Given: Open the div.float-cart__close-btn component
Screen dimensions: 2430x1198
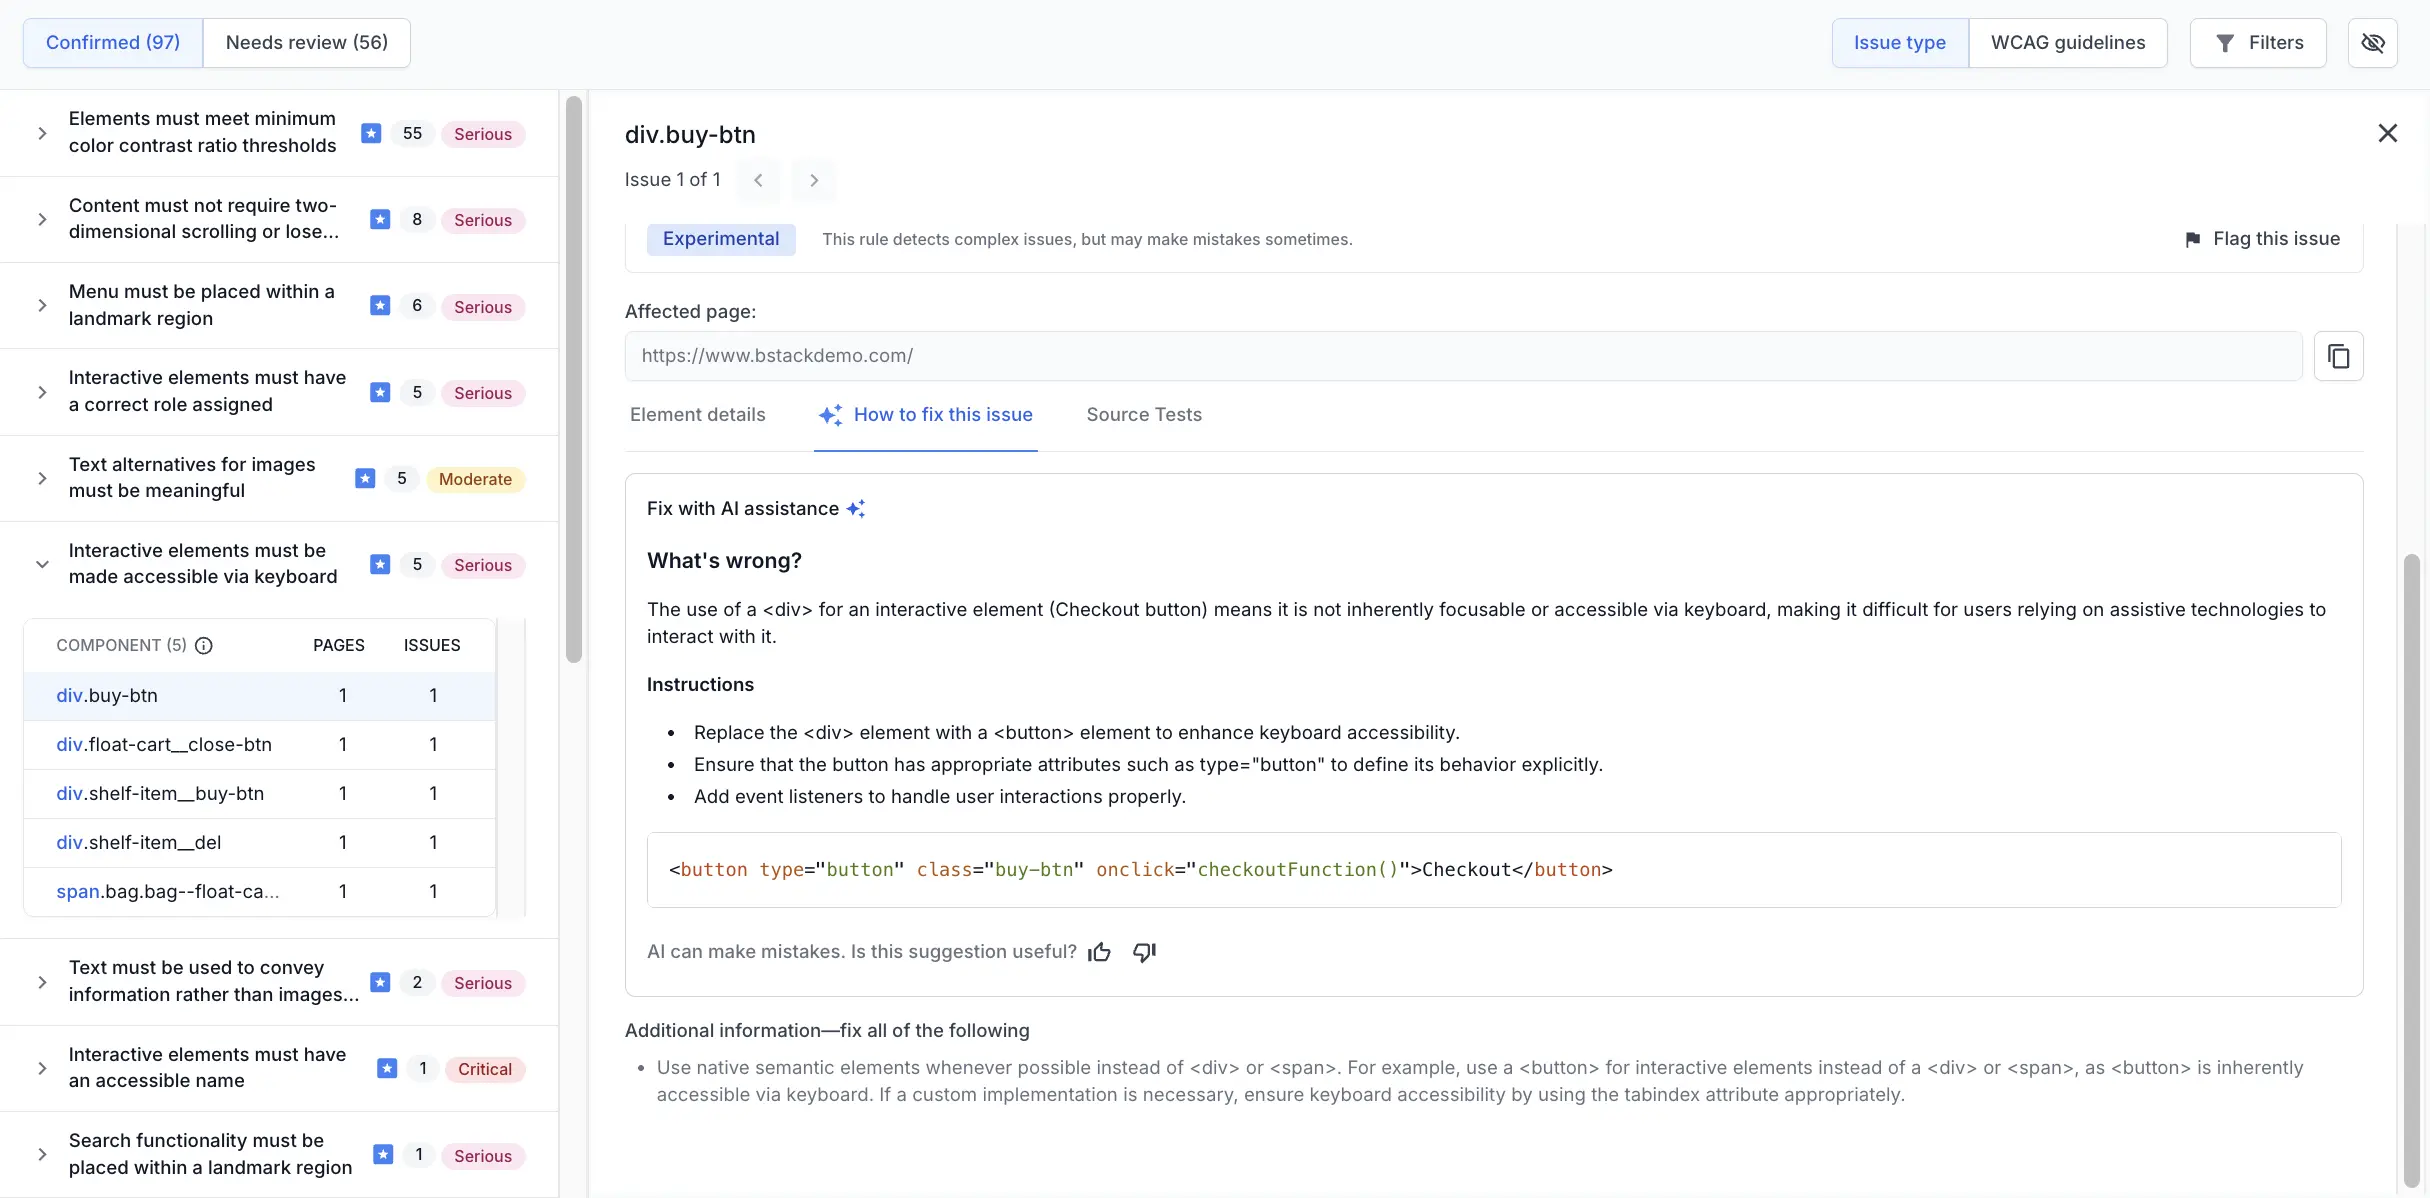Looking at the screenshot, I should pos(163,744).
